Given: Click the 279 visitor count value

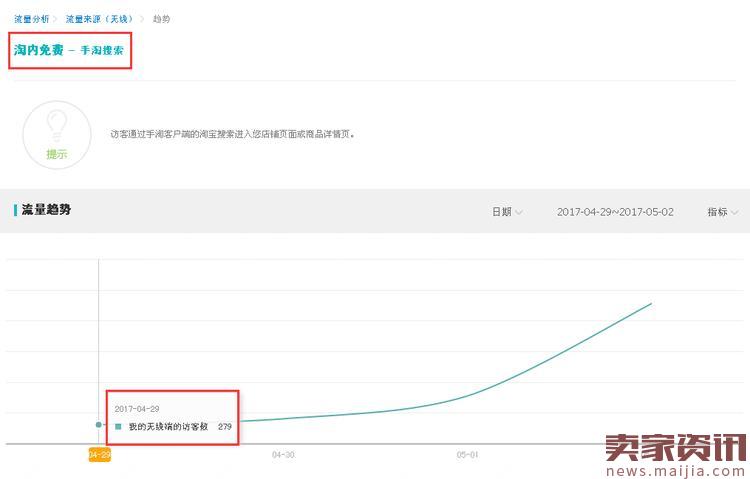Looking at the screenshot, I should click(x=225, y=426).
